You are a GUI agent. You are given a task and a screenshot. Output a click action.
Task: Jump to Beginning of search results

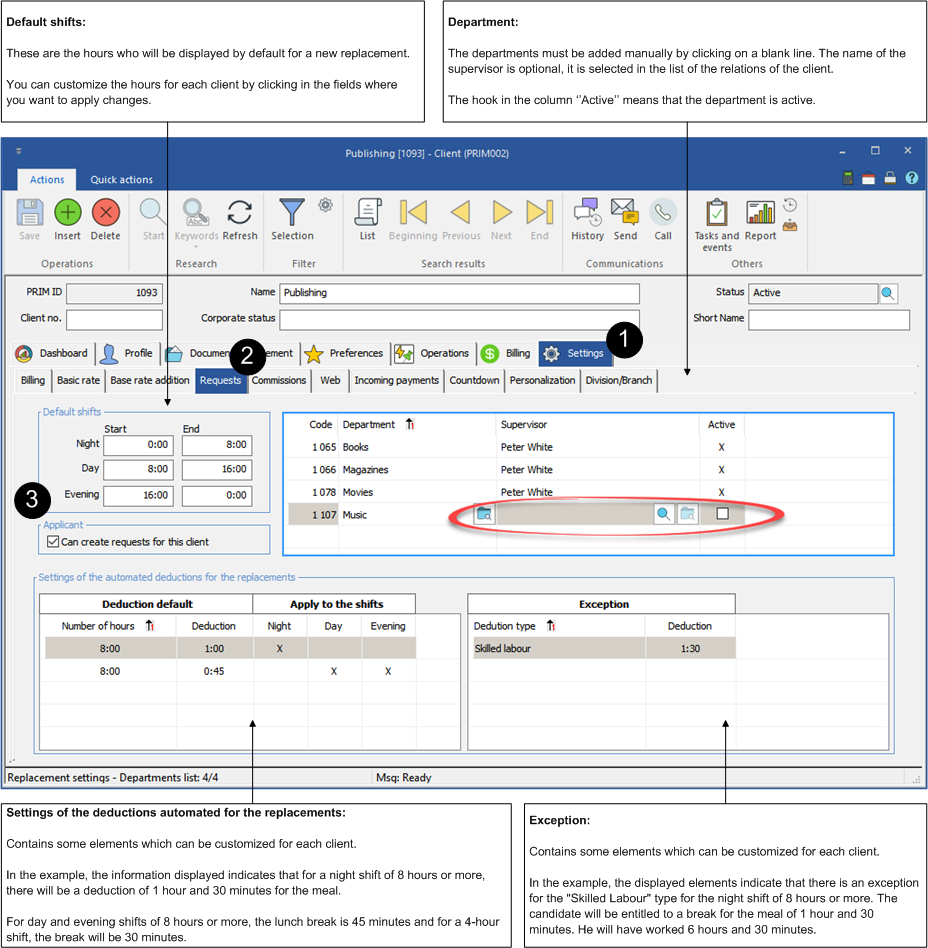point(413,213)
